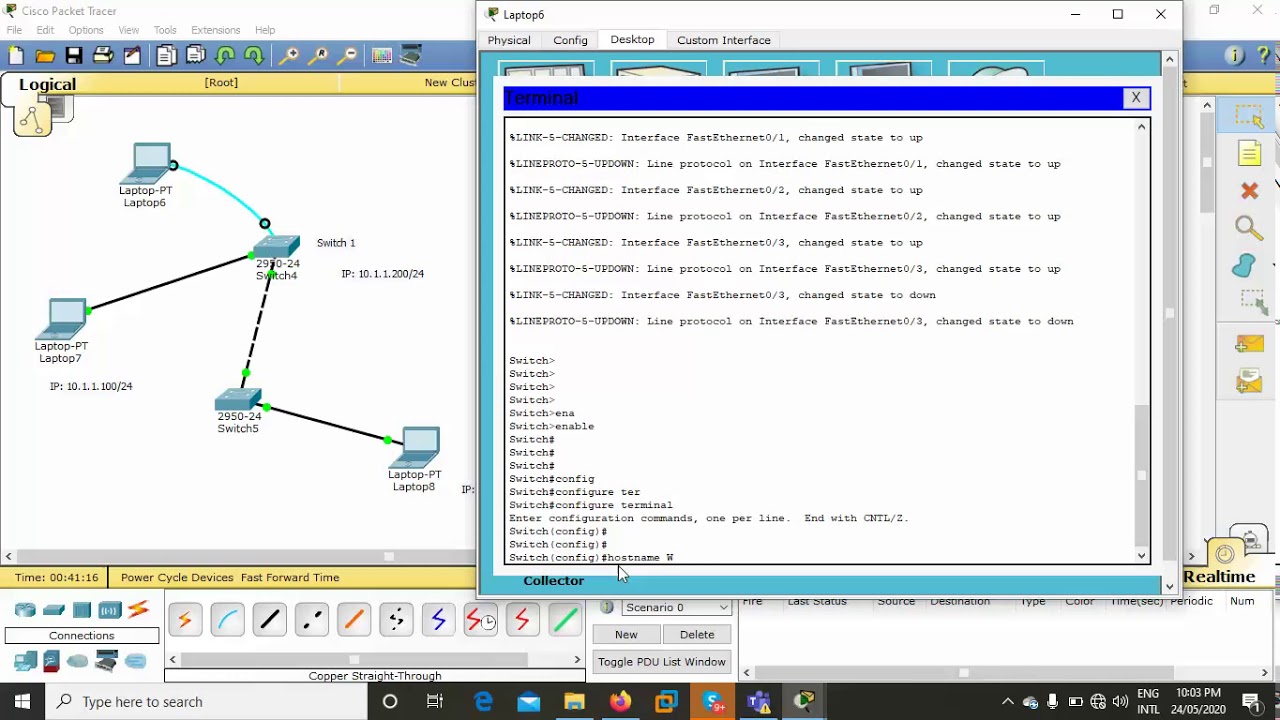Open the Routers device category
Image resolution: width=1280 pixels, height=720 pixels.
(x=25, y=610)
